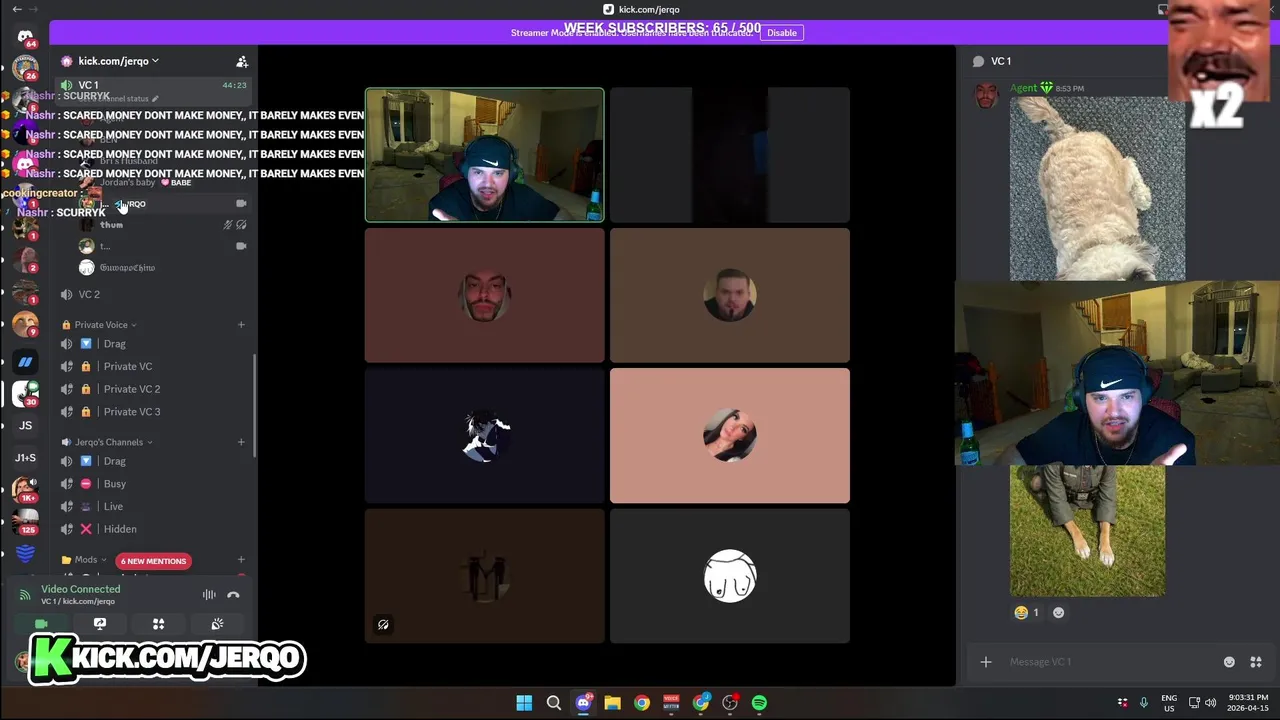The height and width of the screenshot is (720, 1280).
Task: Open the activities launcher in voice panel
Action: (x=158, y=624)
